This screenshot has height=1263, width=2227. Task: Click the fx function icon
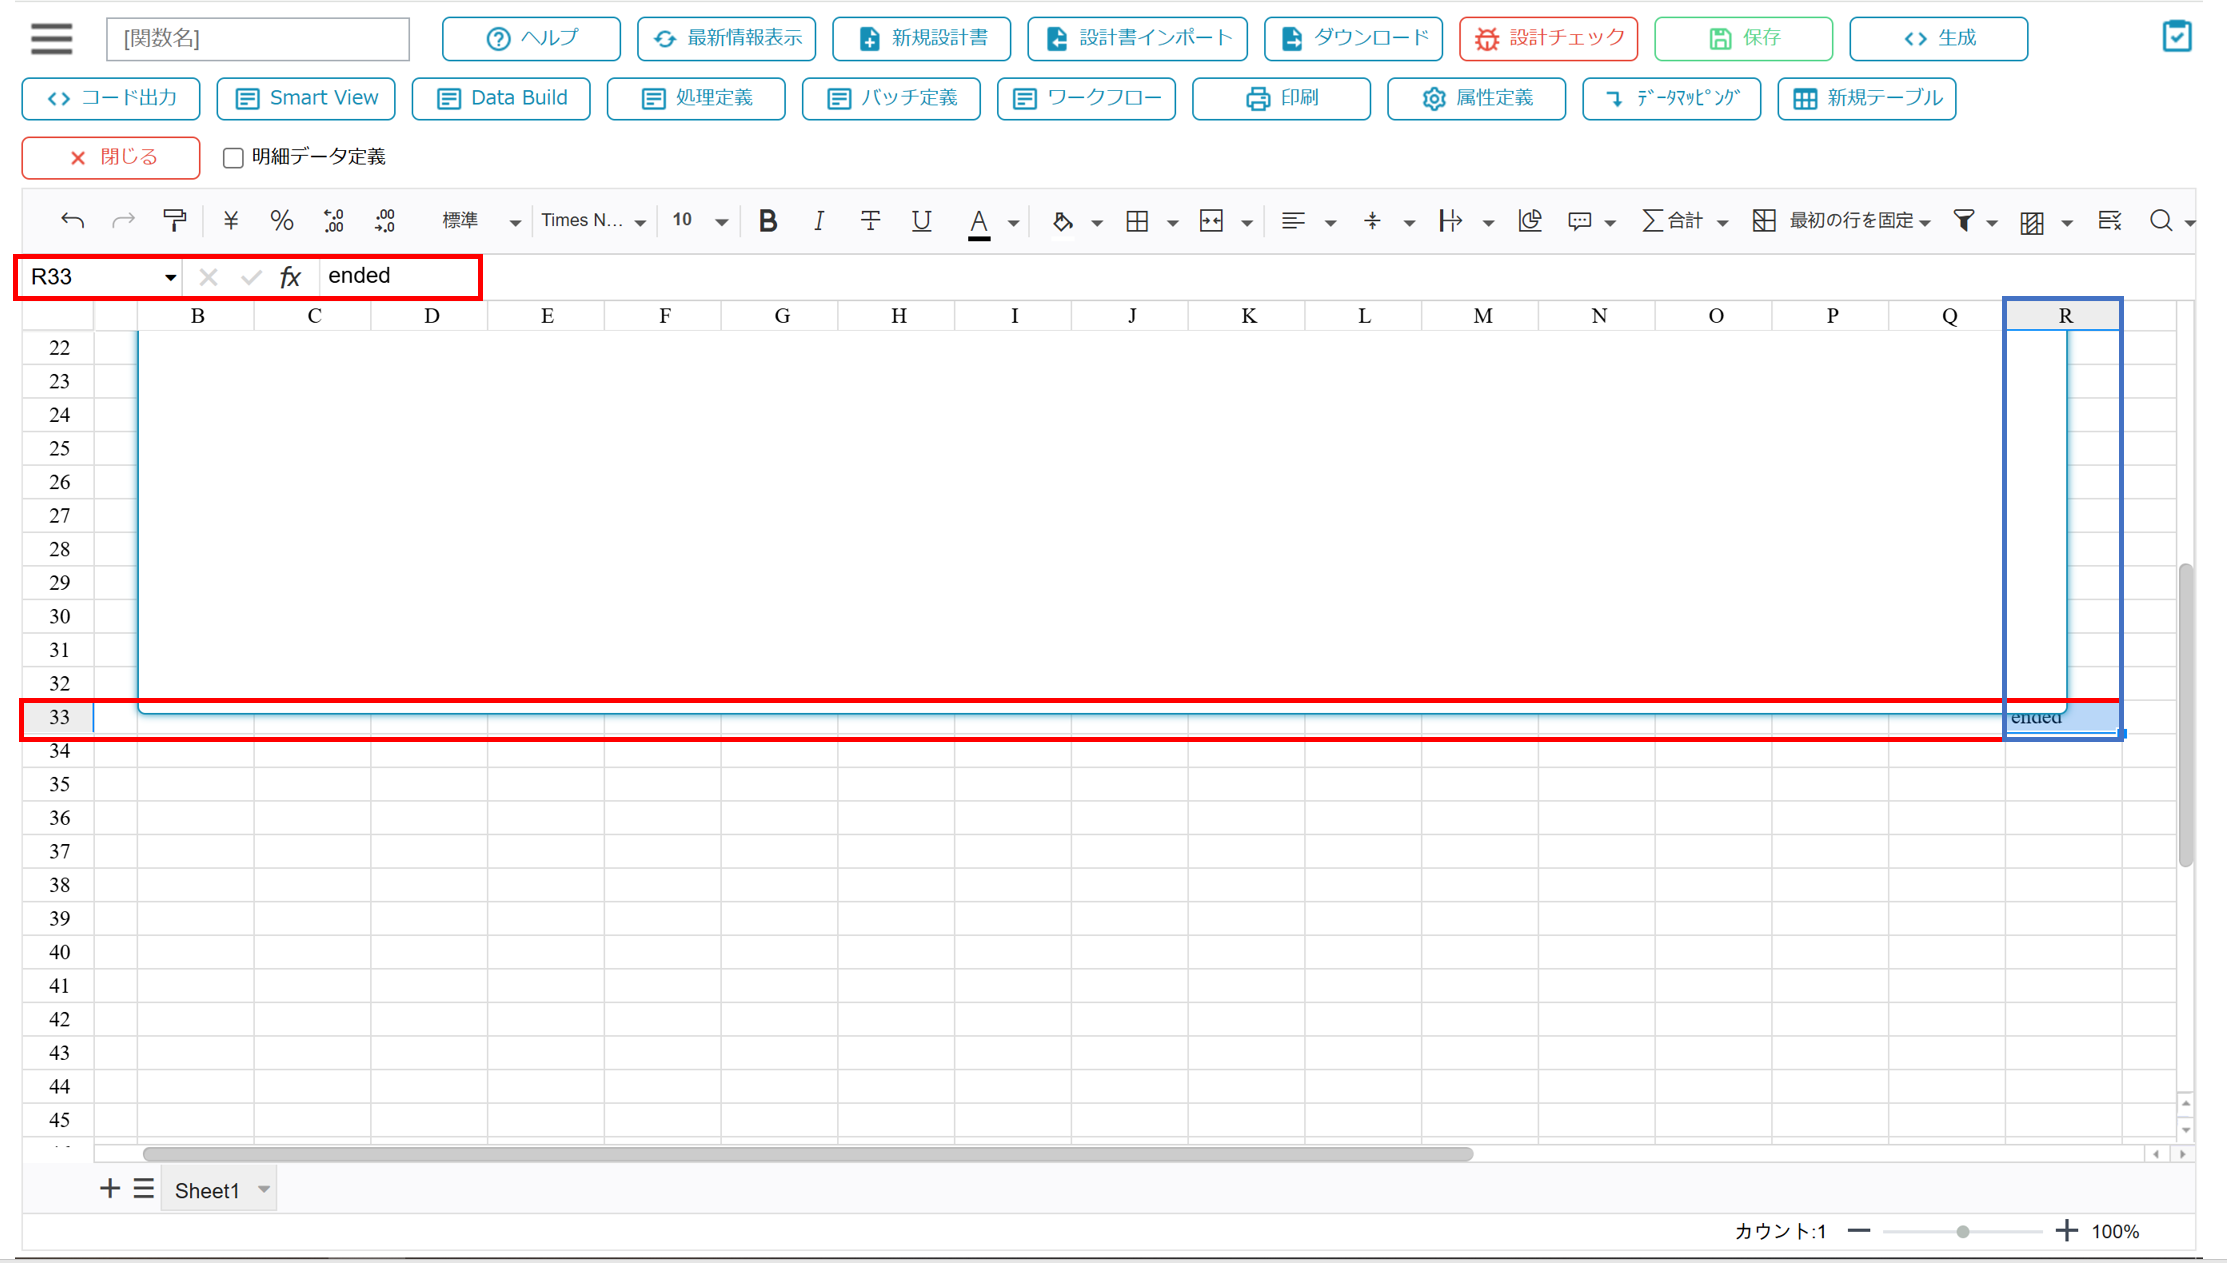[290, 277]
